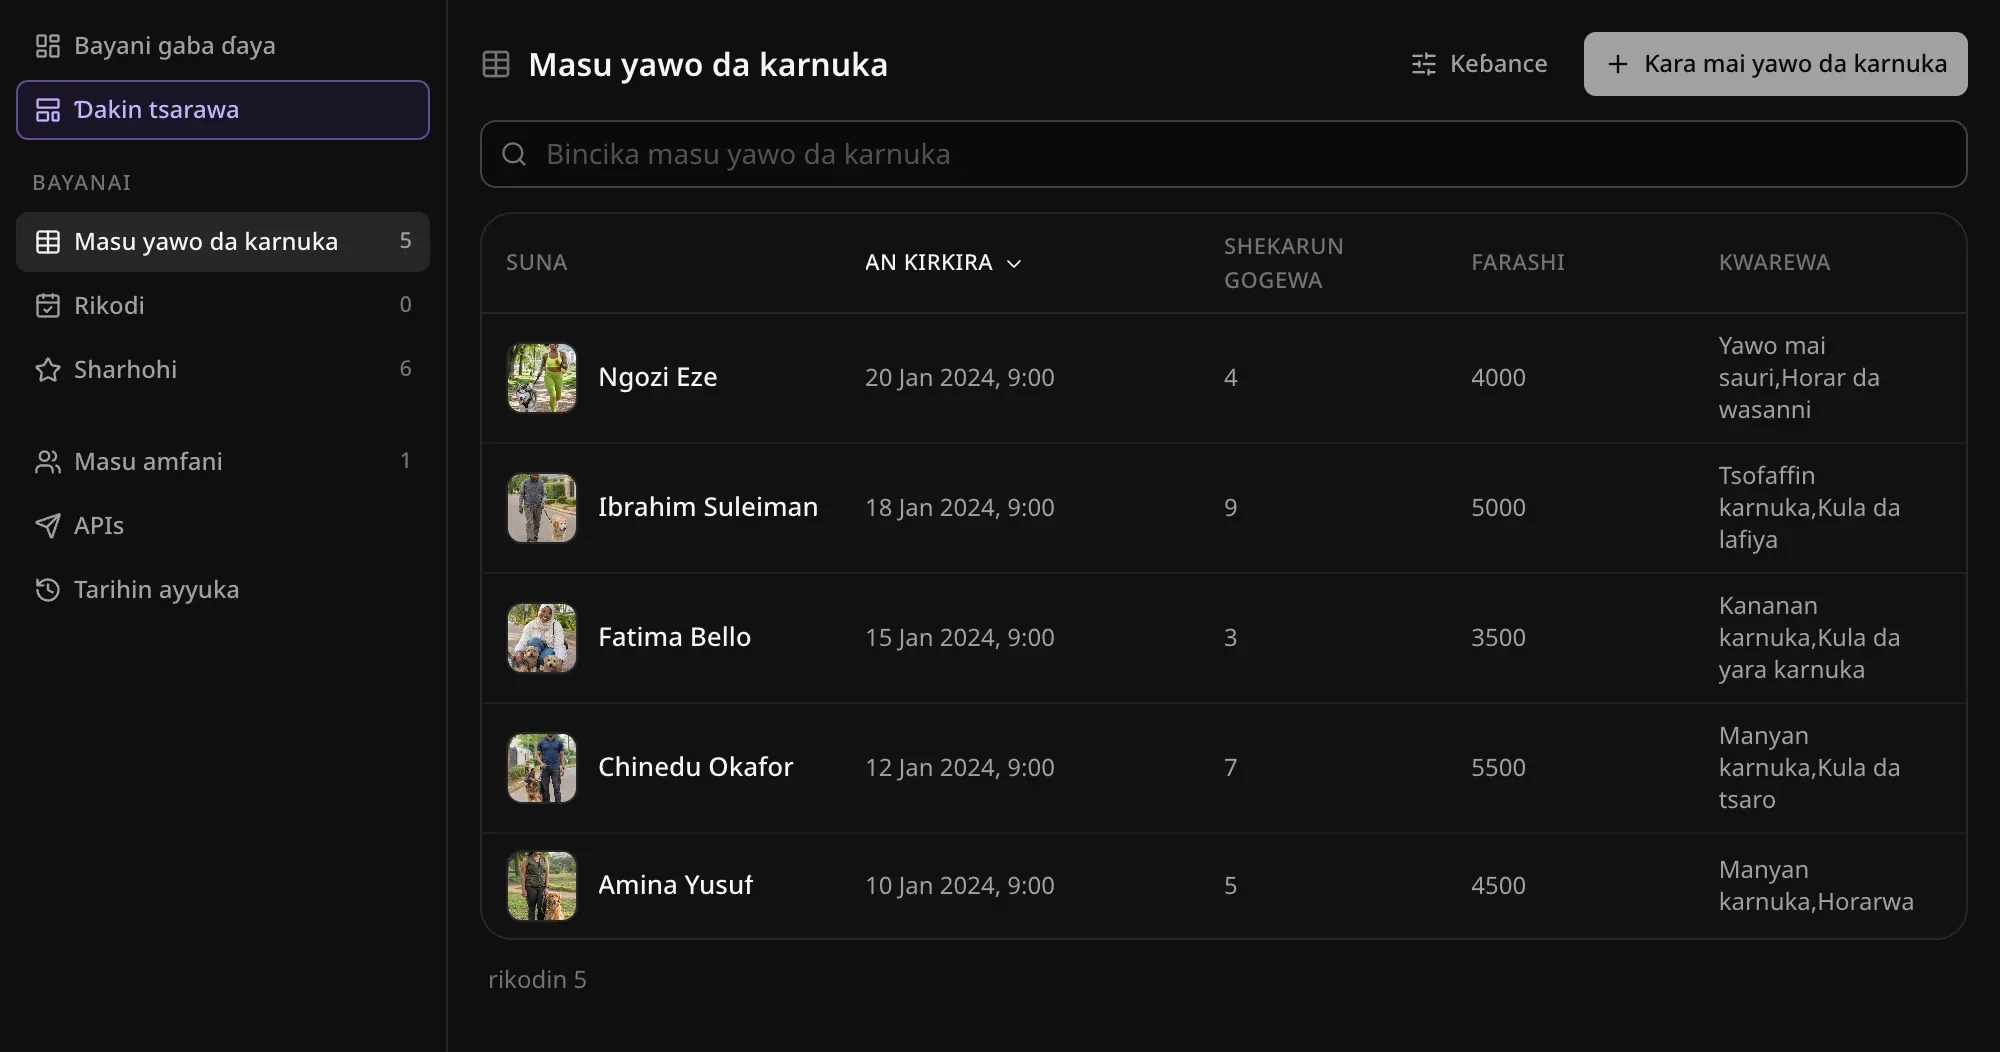Click the Masu amfani users icon
Image resolution: width=2000 pixels, height=1052 pixels.
[48, 462]
